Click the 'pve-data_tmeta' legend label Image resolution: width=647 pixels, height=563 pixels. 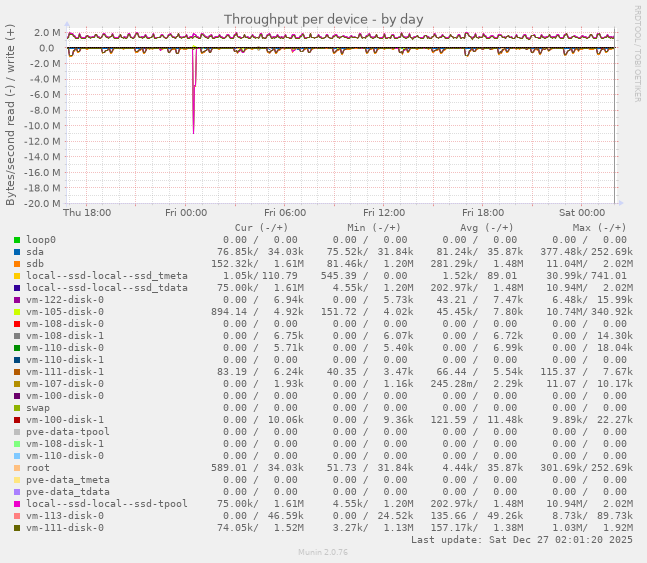point(68,480)
